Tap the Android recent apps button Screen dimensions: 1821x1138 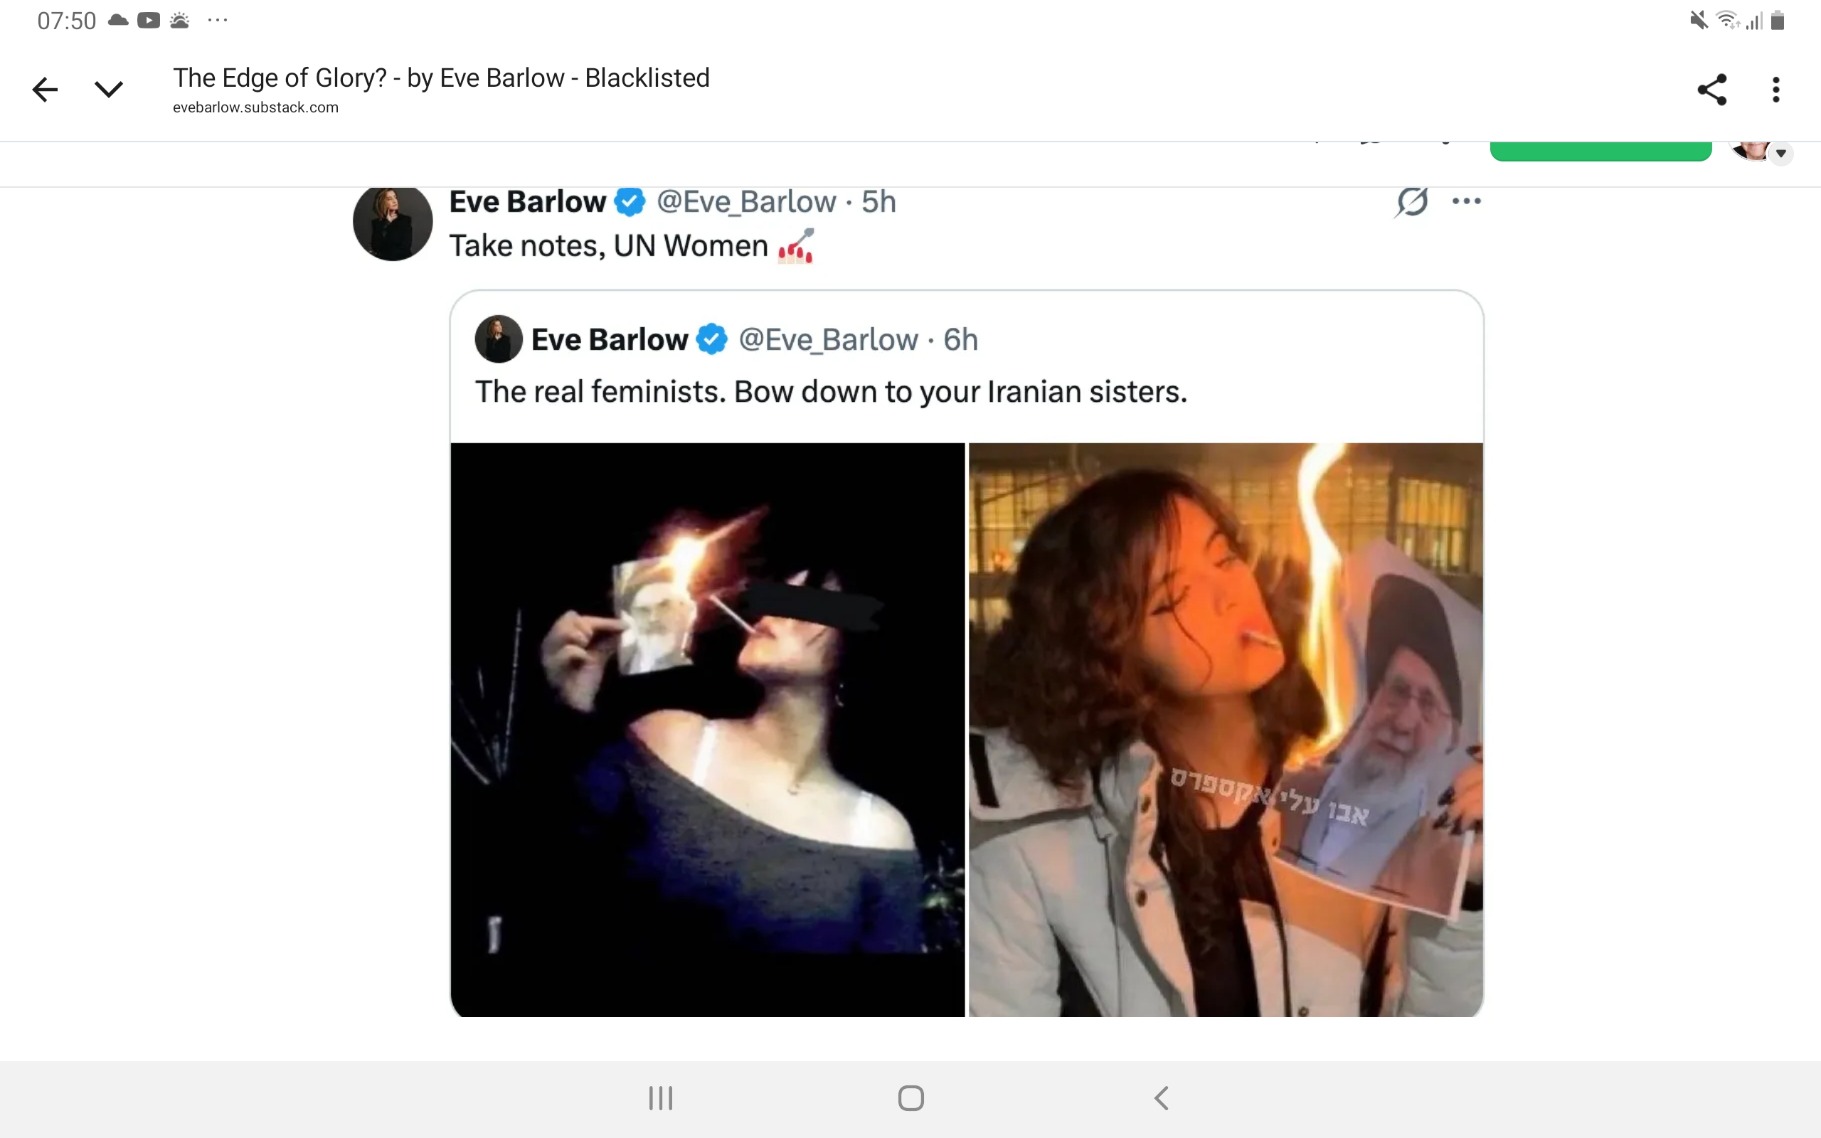point(660,1098)
